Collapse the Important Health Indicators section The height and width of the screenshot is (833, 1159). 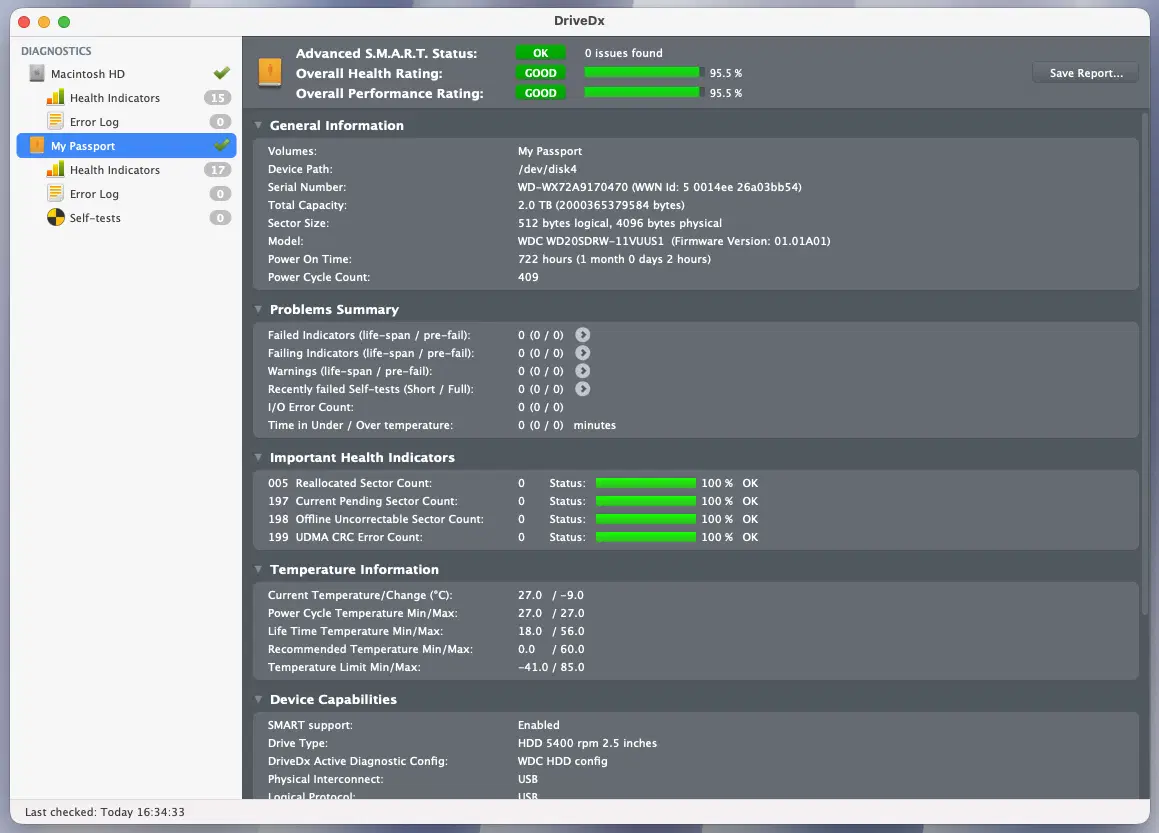coord(258,457)
